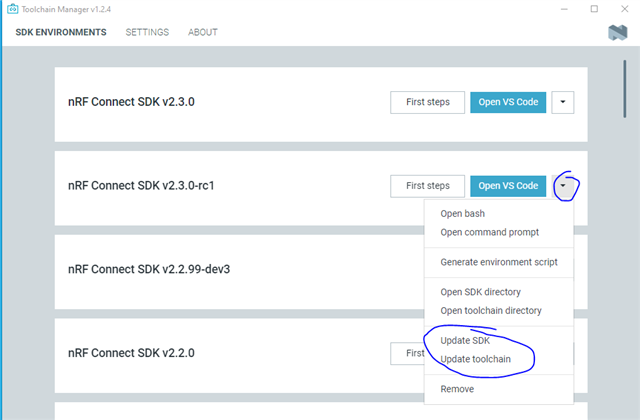The image size is (640, 420).
Task: Select the SDK ENVIRONMENTS tab
Action: click(x=61, y=32)
